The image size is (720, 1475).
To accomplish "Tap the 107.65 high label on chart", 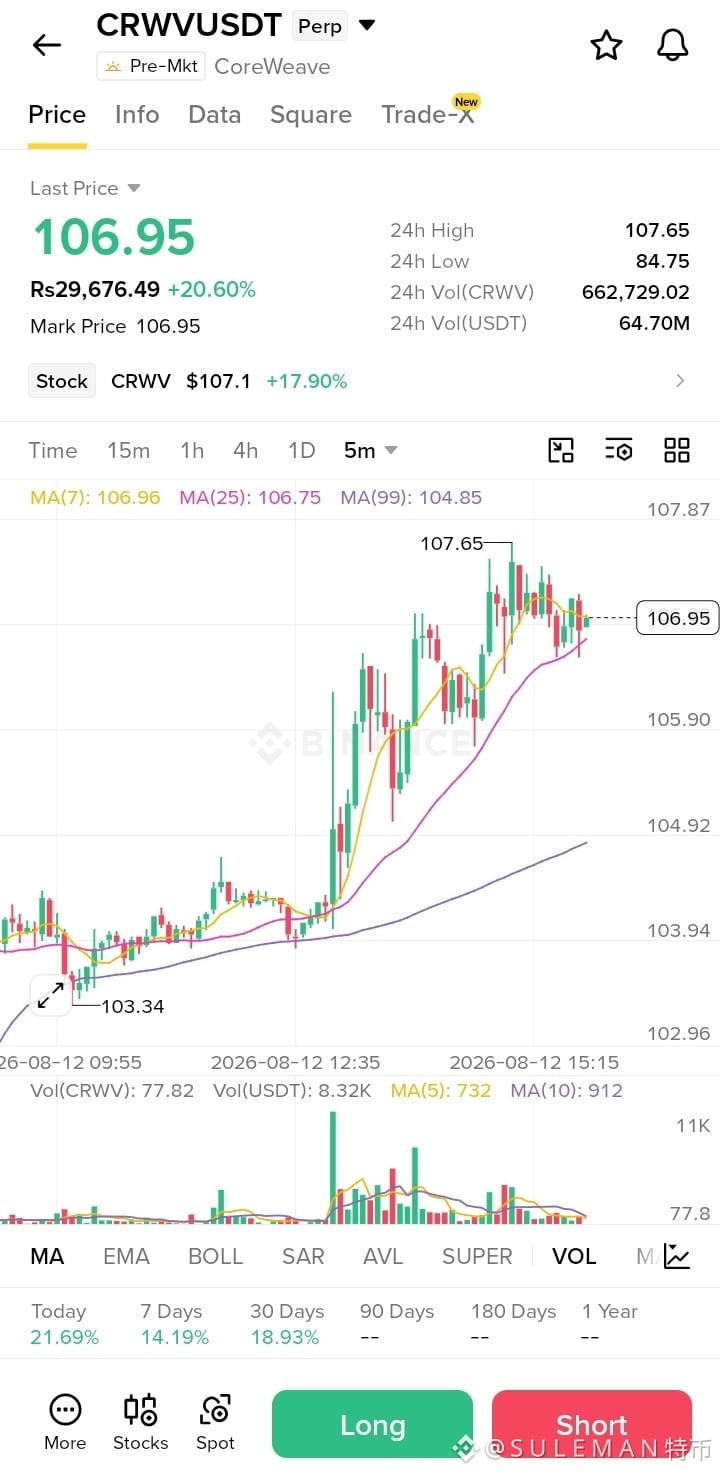I will coord(451,543).
